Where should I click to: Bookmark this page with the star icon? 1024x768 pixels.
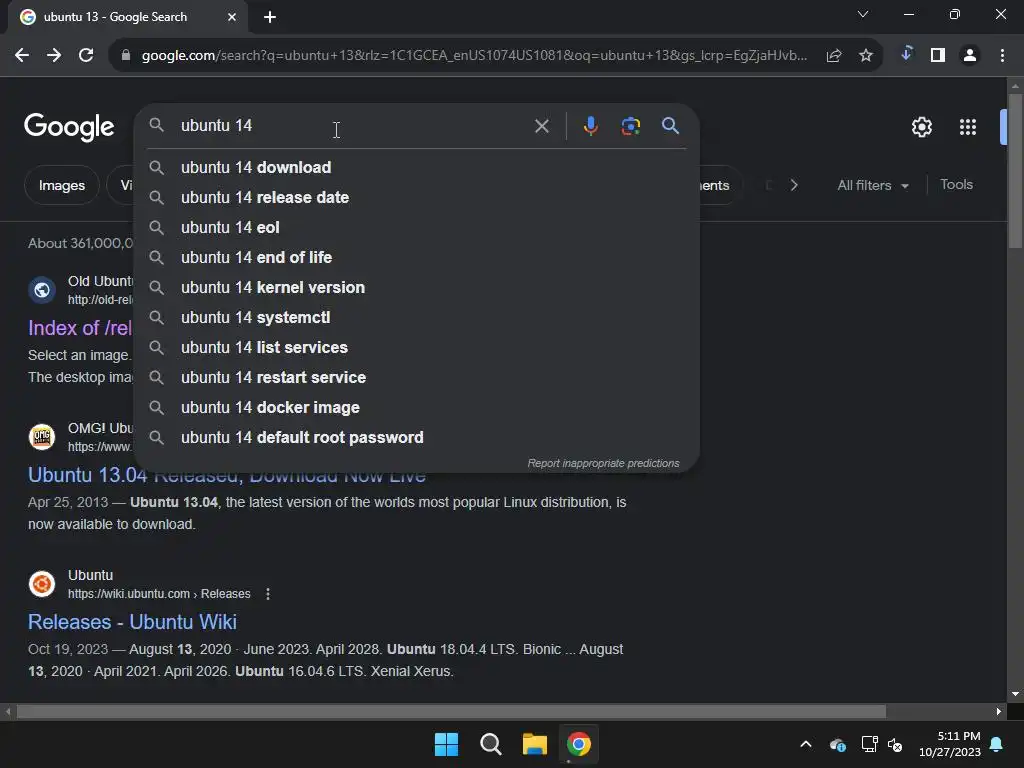(x=866, y=56)
